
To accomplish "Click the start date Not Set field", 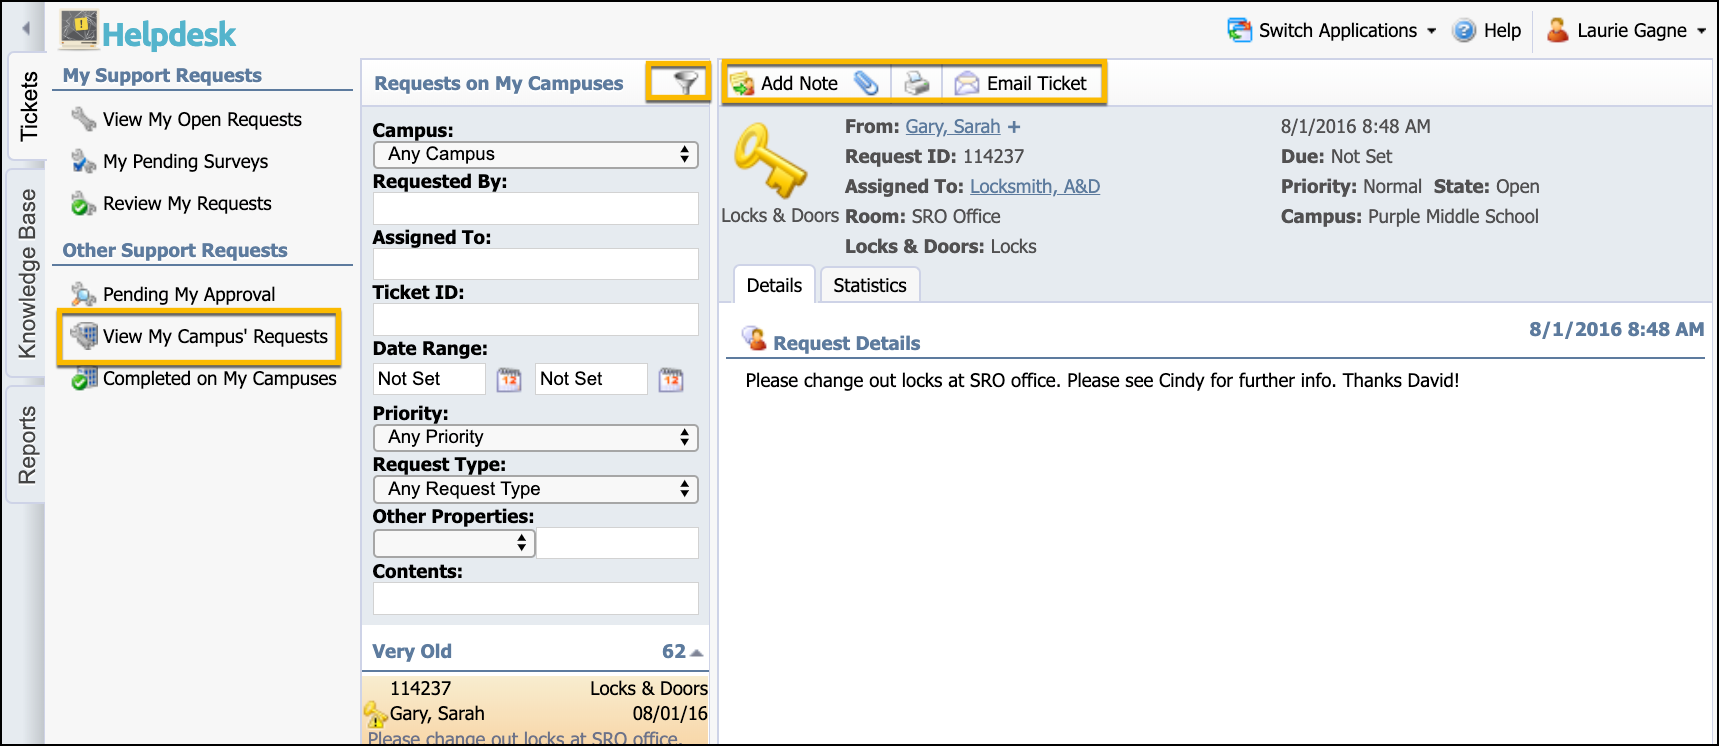I will [429, 379].
